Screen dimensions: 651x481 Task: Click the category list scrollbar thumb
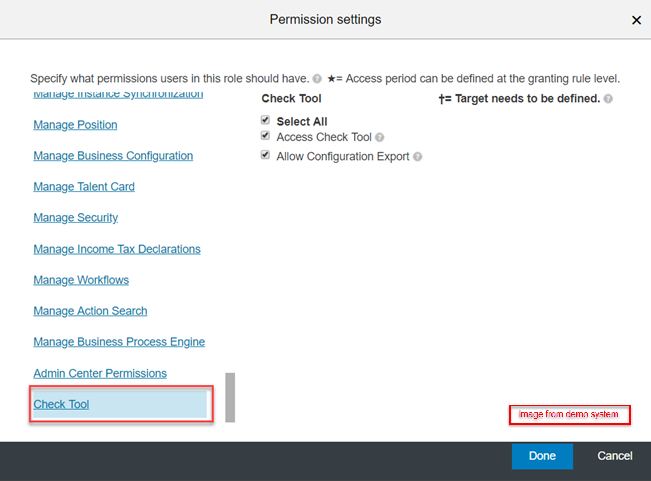230,398
